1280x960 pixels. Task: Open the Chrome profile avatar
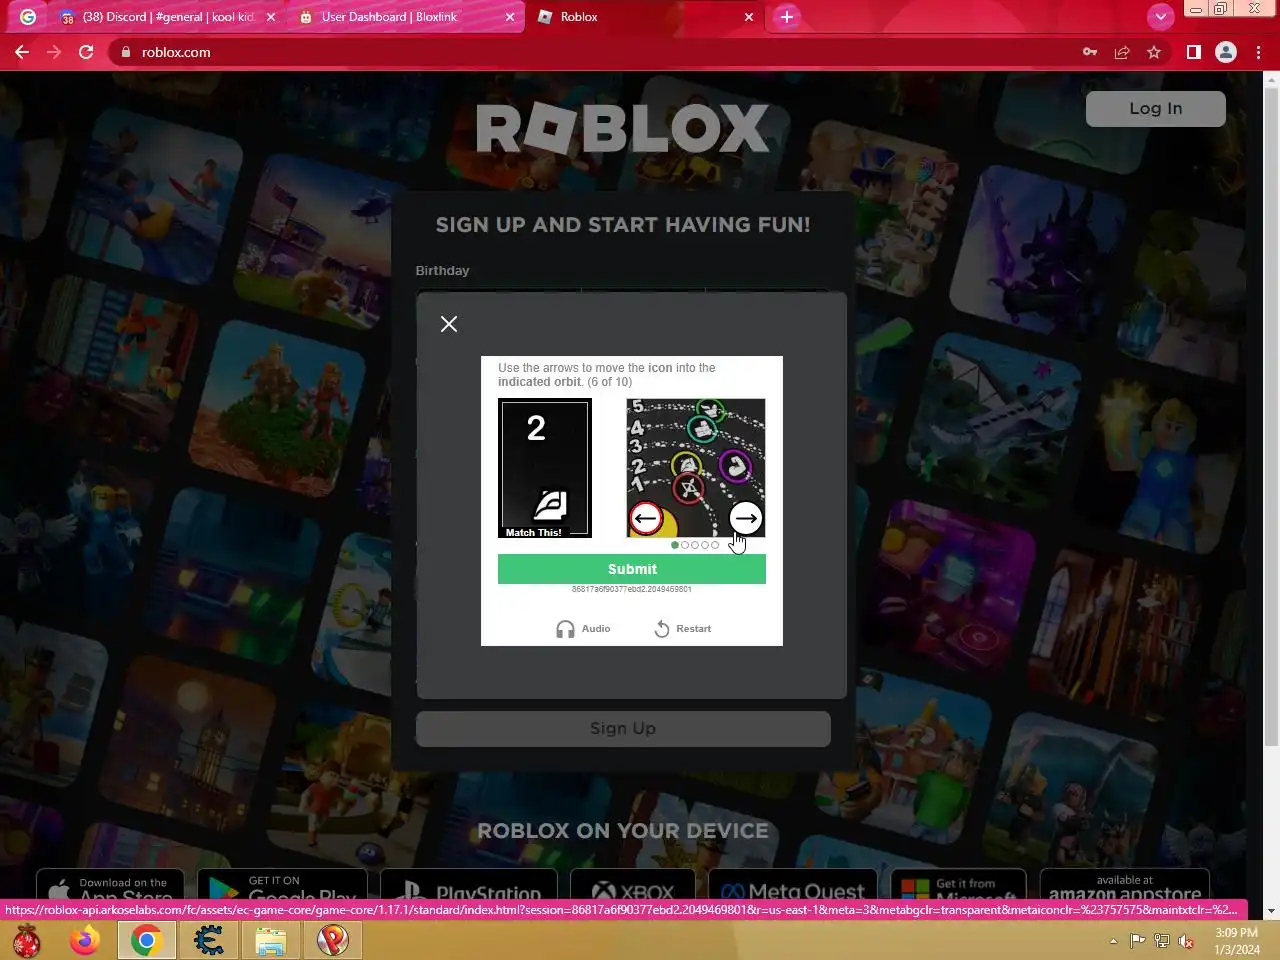[1226, 52]
